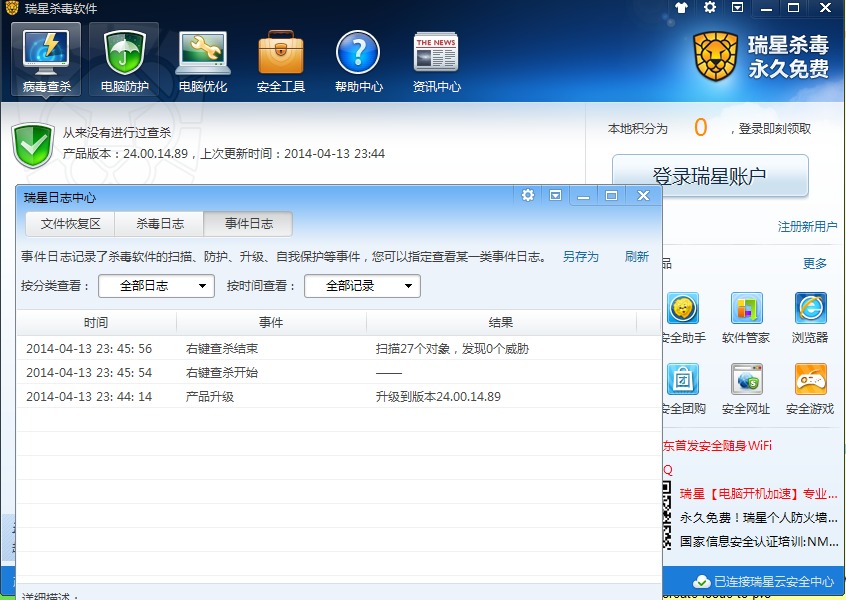Open the 电脑优化 optimization section

pos(202,61)
